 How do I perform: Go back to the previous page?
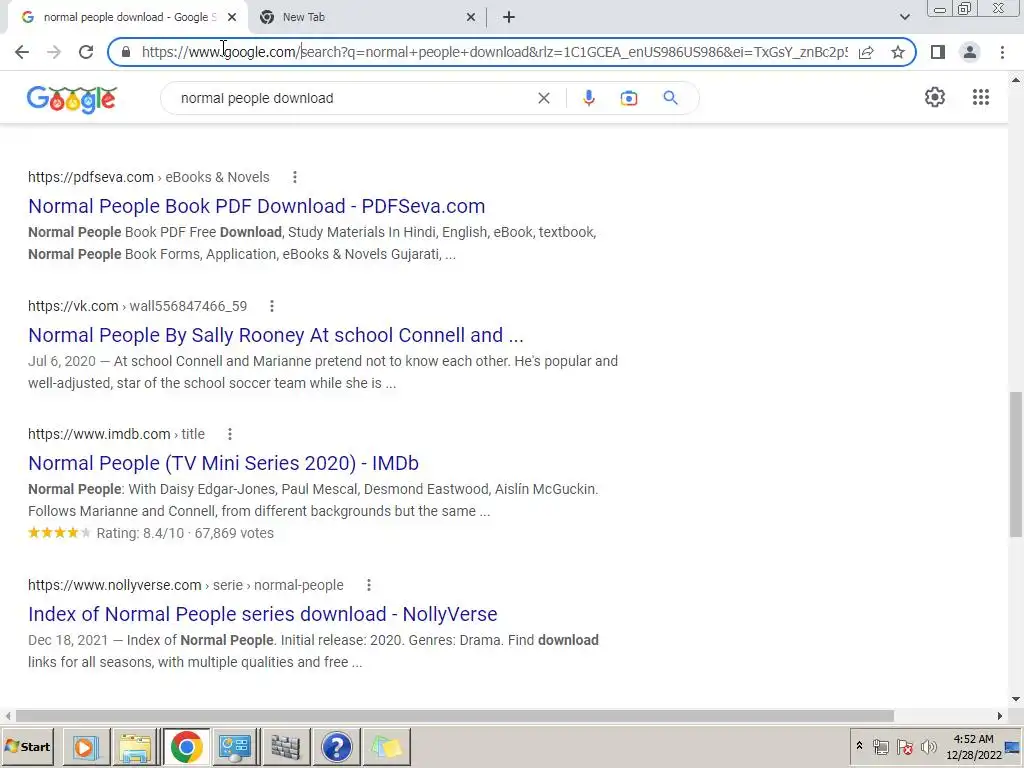point(22,52)
